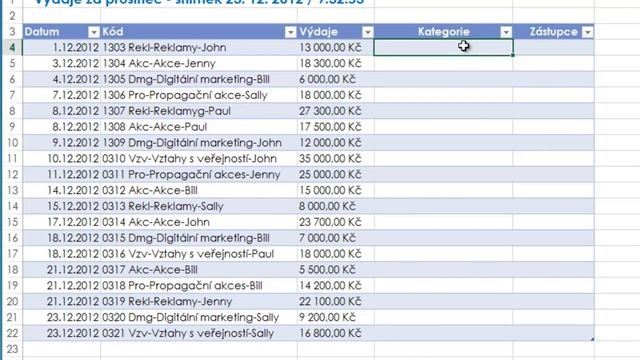The width and height of the screenshot is (640, 360).
Task: Select expense cell 16 800,00 Kč
Action: 336,333
